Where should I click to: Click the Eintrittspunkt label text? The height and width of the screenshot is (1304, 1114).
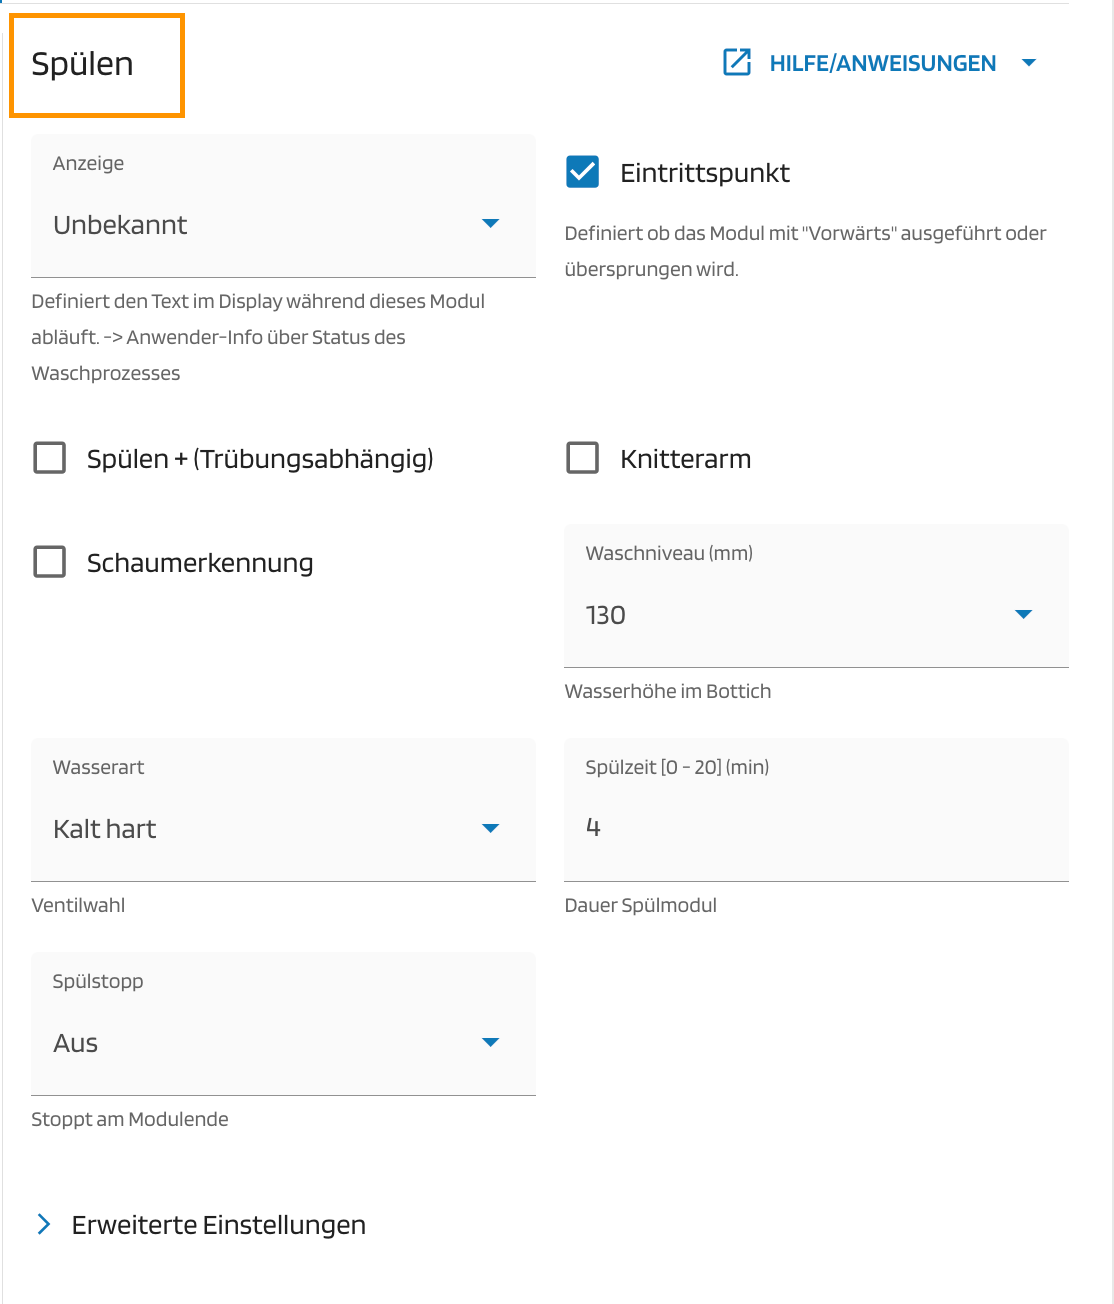click(704, 173)
